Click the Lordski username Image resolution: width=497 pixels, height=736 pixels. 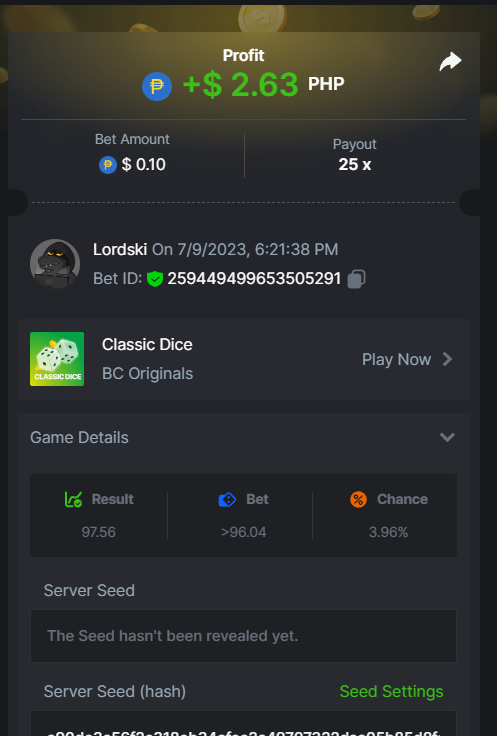120,249
